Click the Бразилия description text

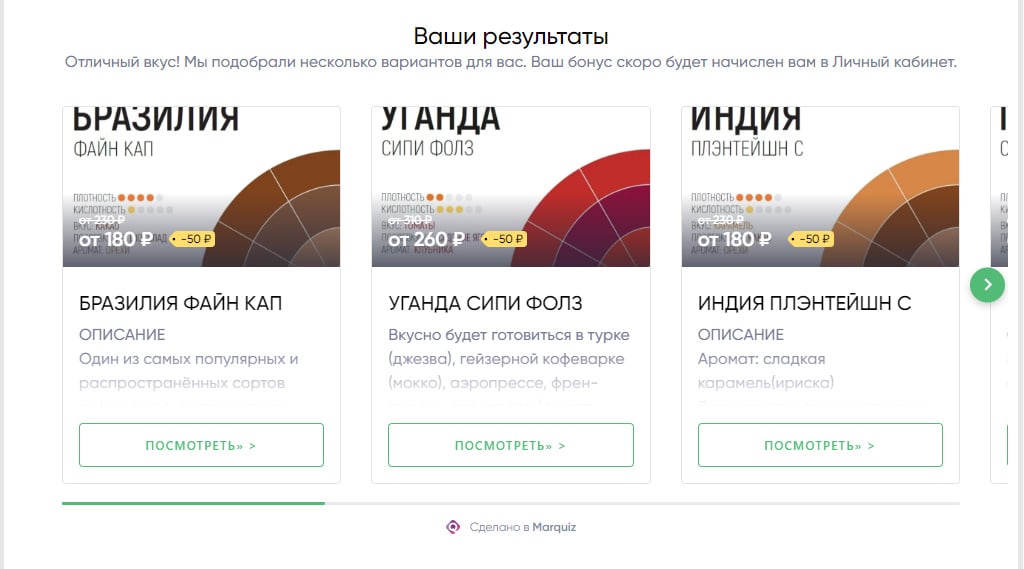click(188, 370)
